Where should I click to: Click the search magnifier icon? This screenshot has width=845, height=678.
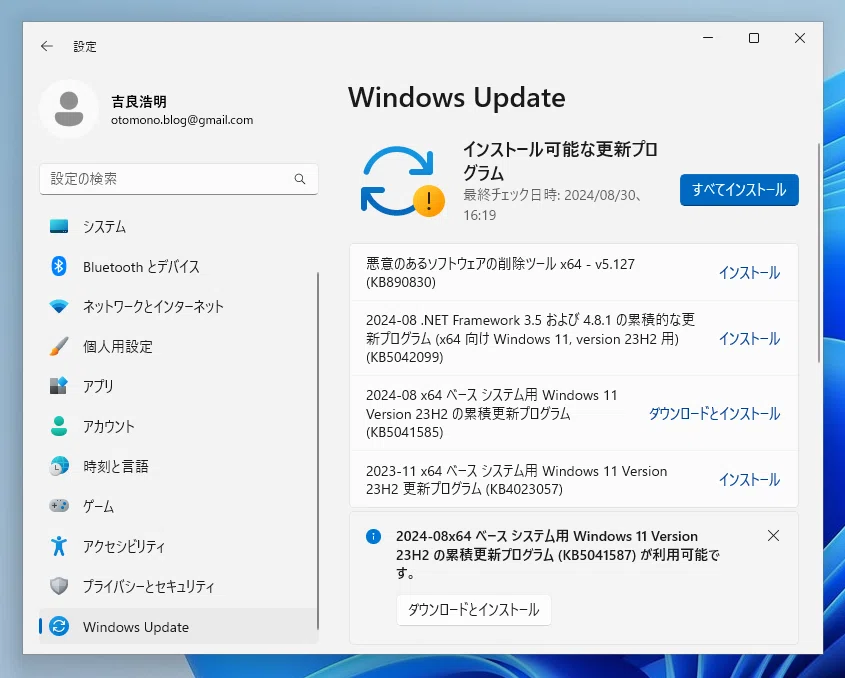(300, 179)
